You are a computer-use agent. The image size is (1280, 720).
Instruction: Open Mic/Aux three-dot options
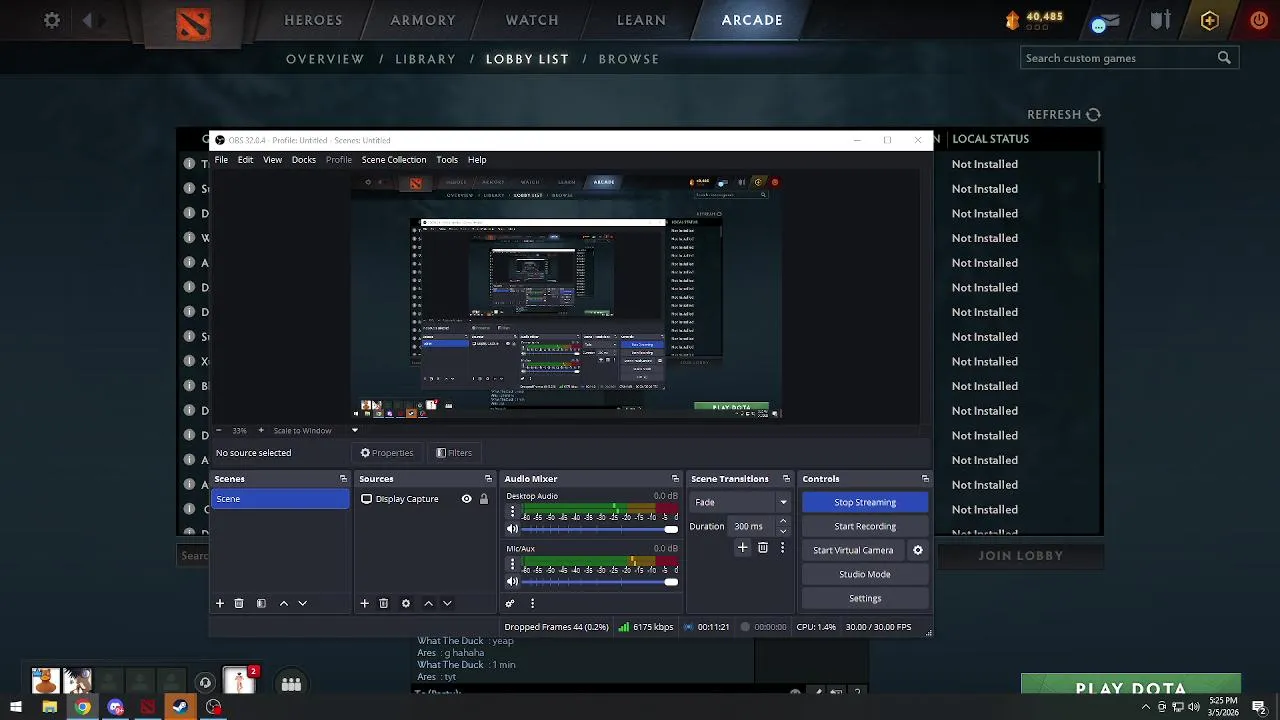point(513,565)
